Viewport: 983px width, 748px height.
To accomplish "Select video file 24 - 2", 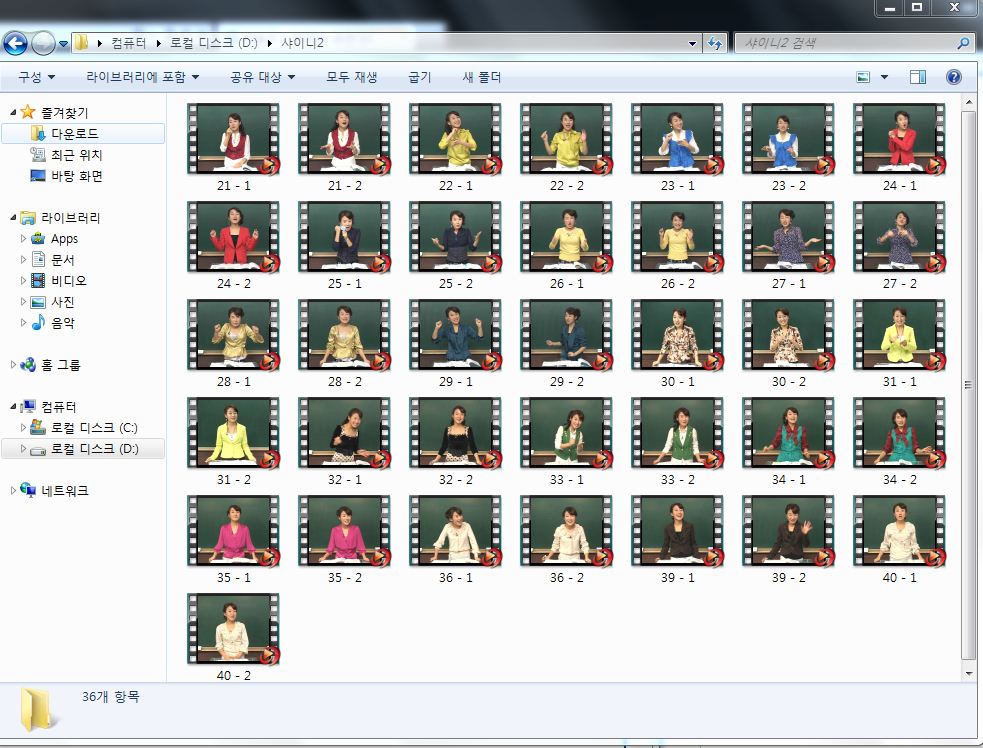I will pos(233,245).
